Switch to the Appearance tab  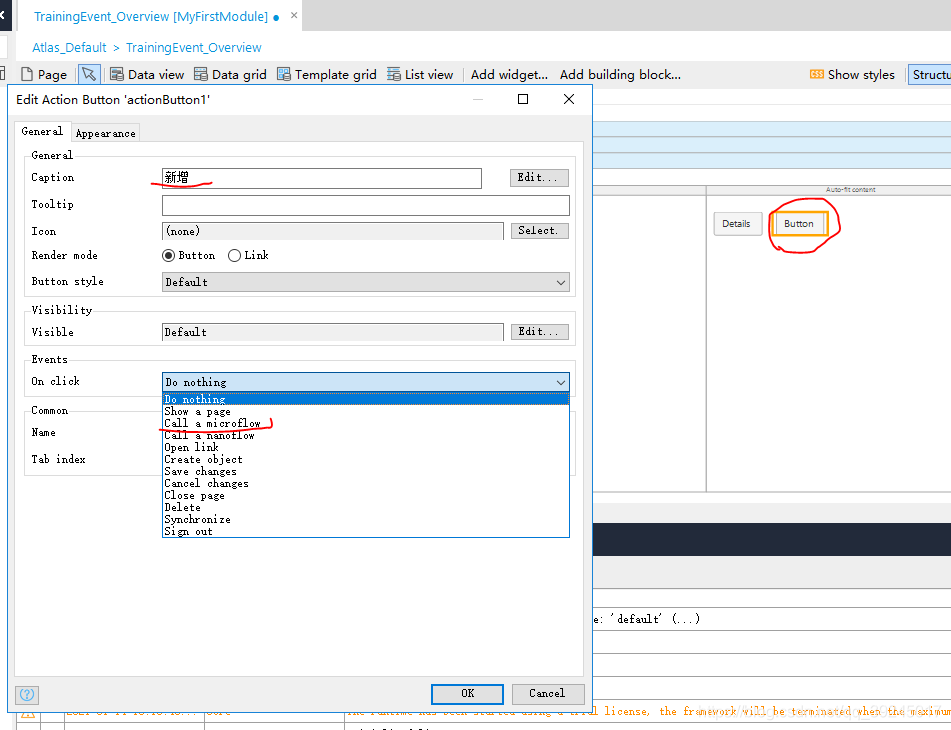105,133
